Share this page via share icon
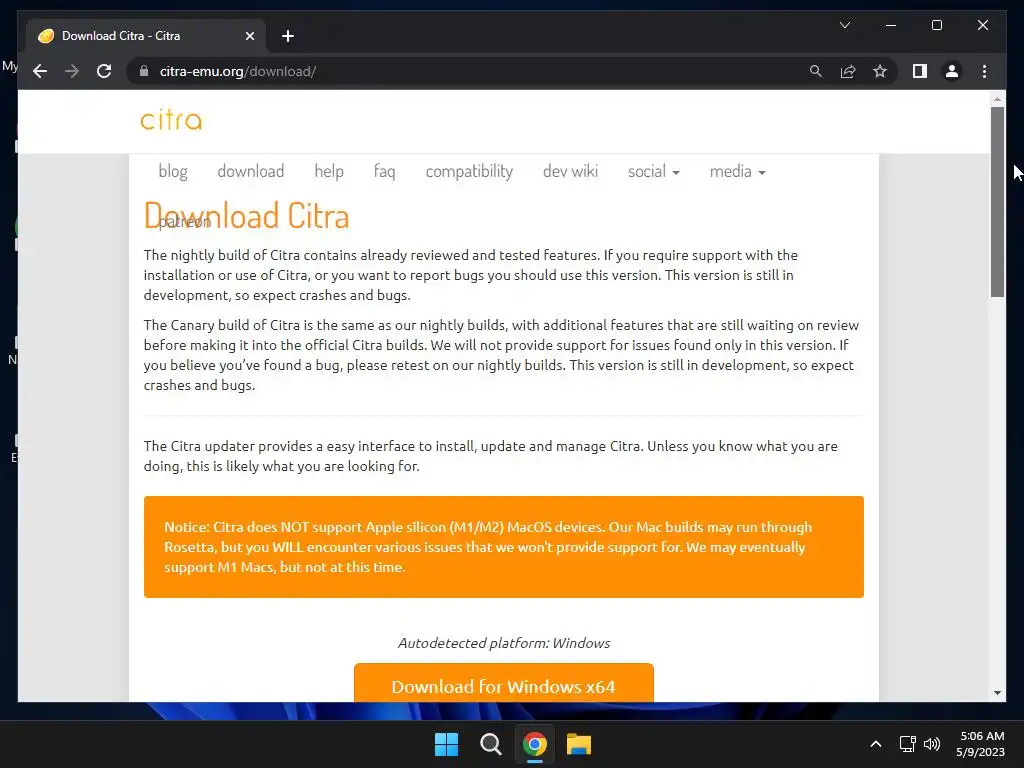This screenshot has width=1024, height=768. 848,71
